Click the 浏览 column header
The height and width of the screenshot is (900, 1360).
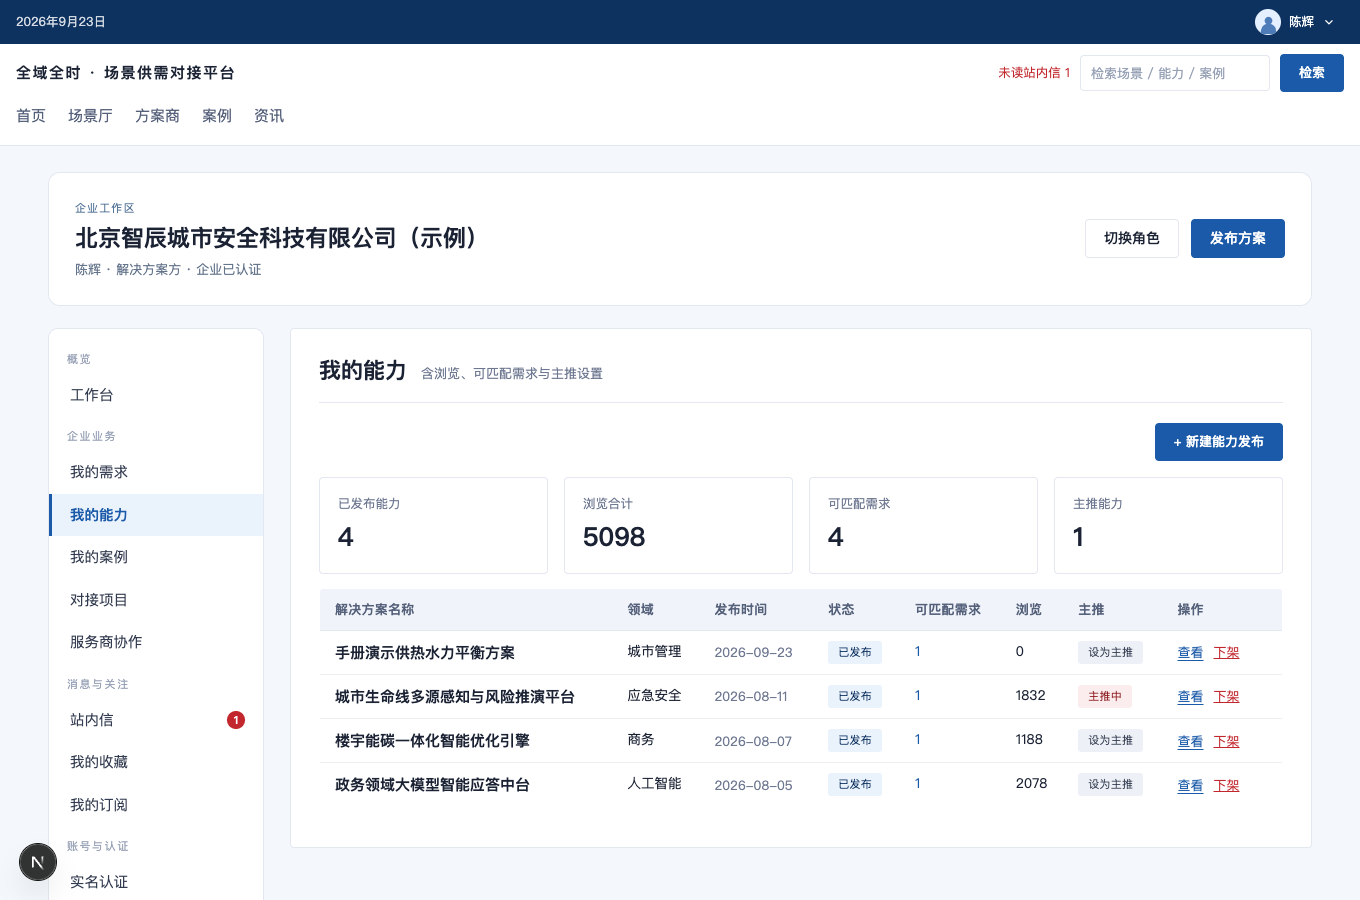click(x=1028, y=609)
